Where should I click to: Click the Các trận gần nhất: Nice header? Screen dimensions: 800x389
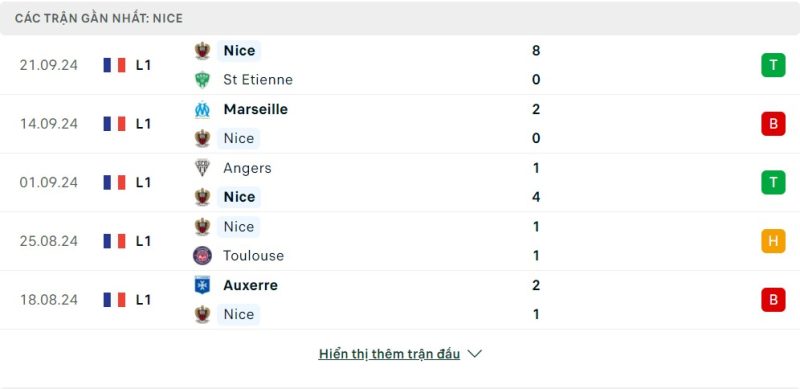coord(98,18)
